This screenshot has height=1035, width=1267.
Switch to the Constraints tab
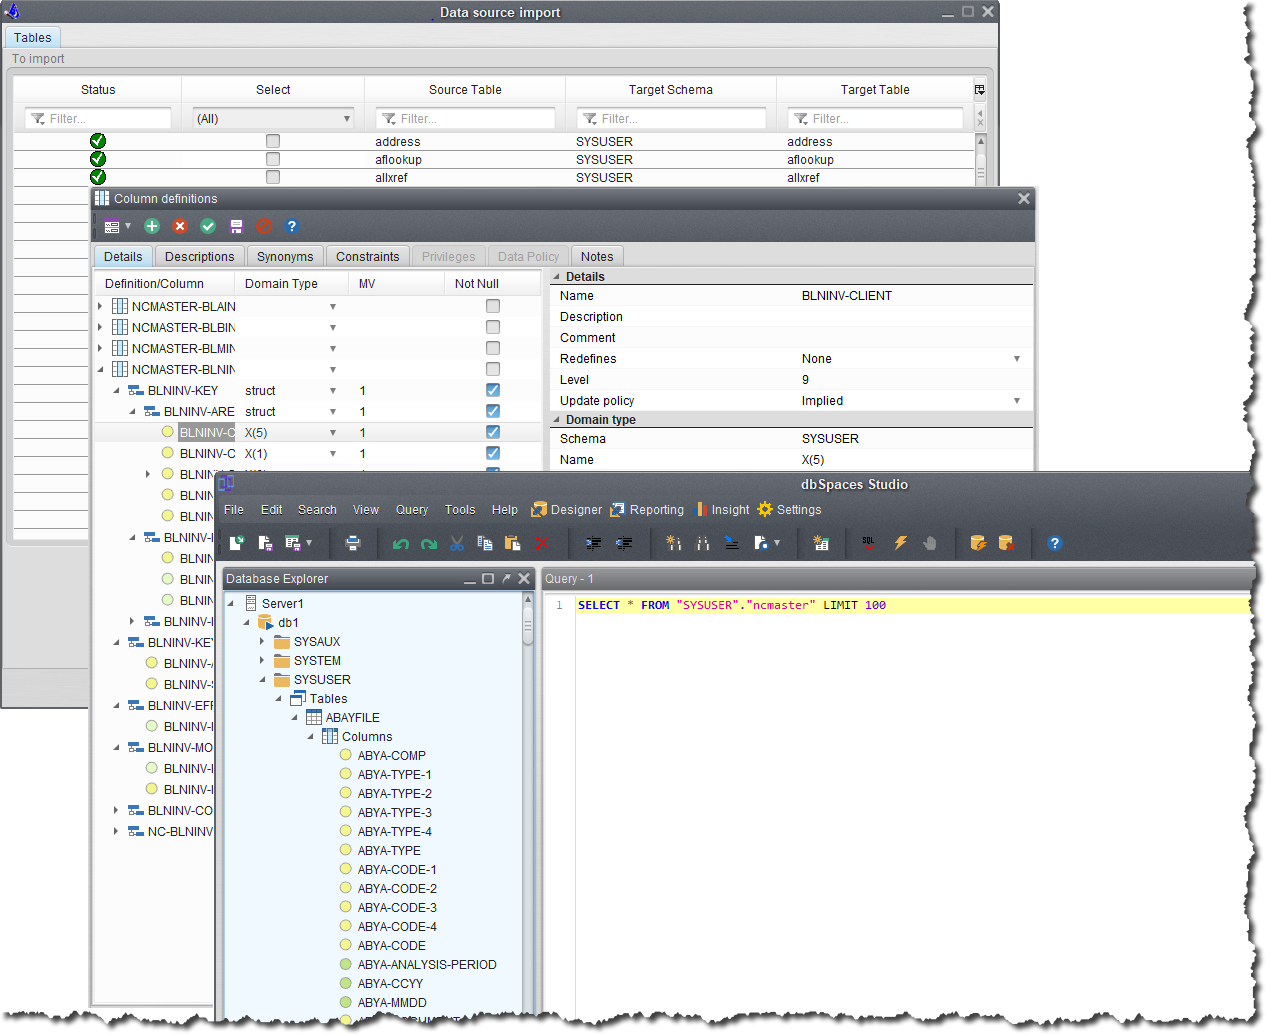pyautogui.click(x=367, y=257)
